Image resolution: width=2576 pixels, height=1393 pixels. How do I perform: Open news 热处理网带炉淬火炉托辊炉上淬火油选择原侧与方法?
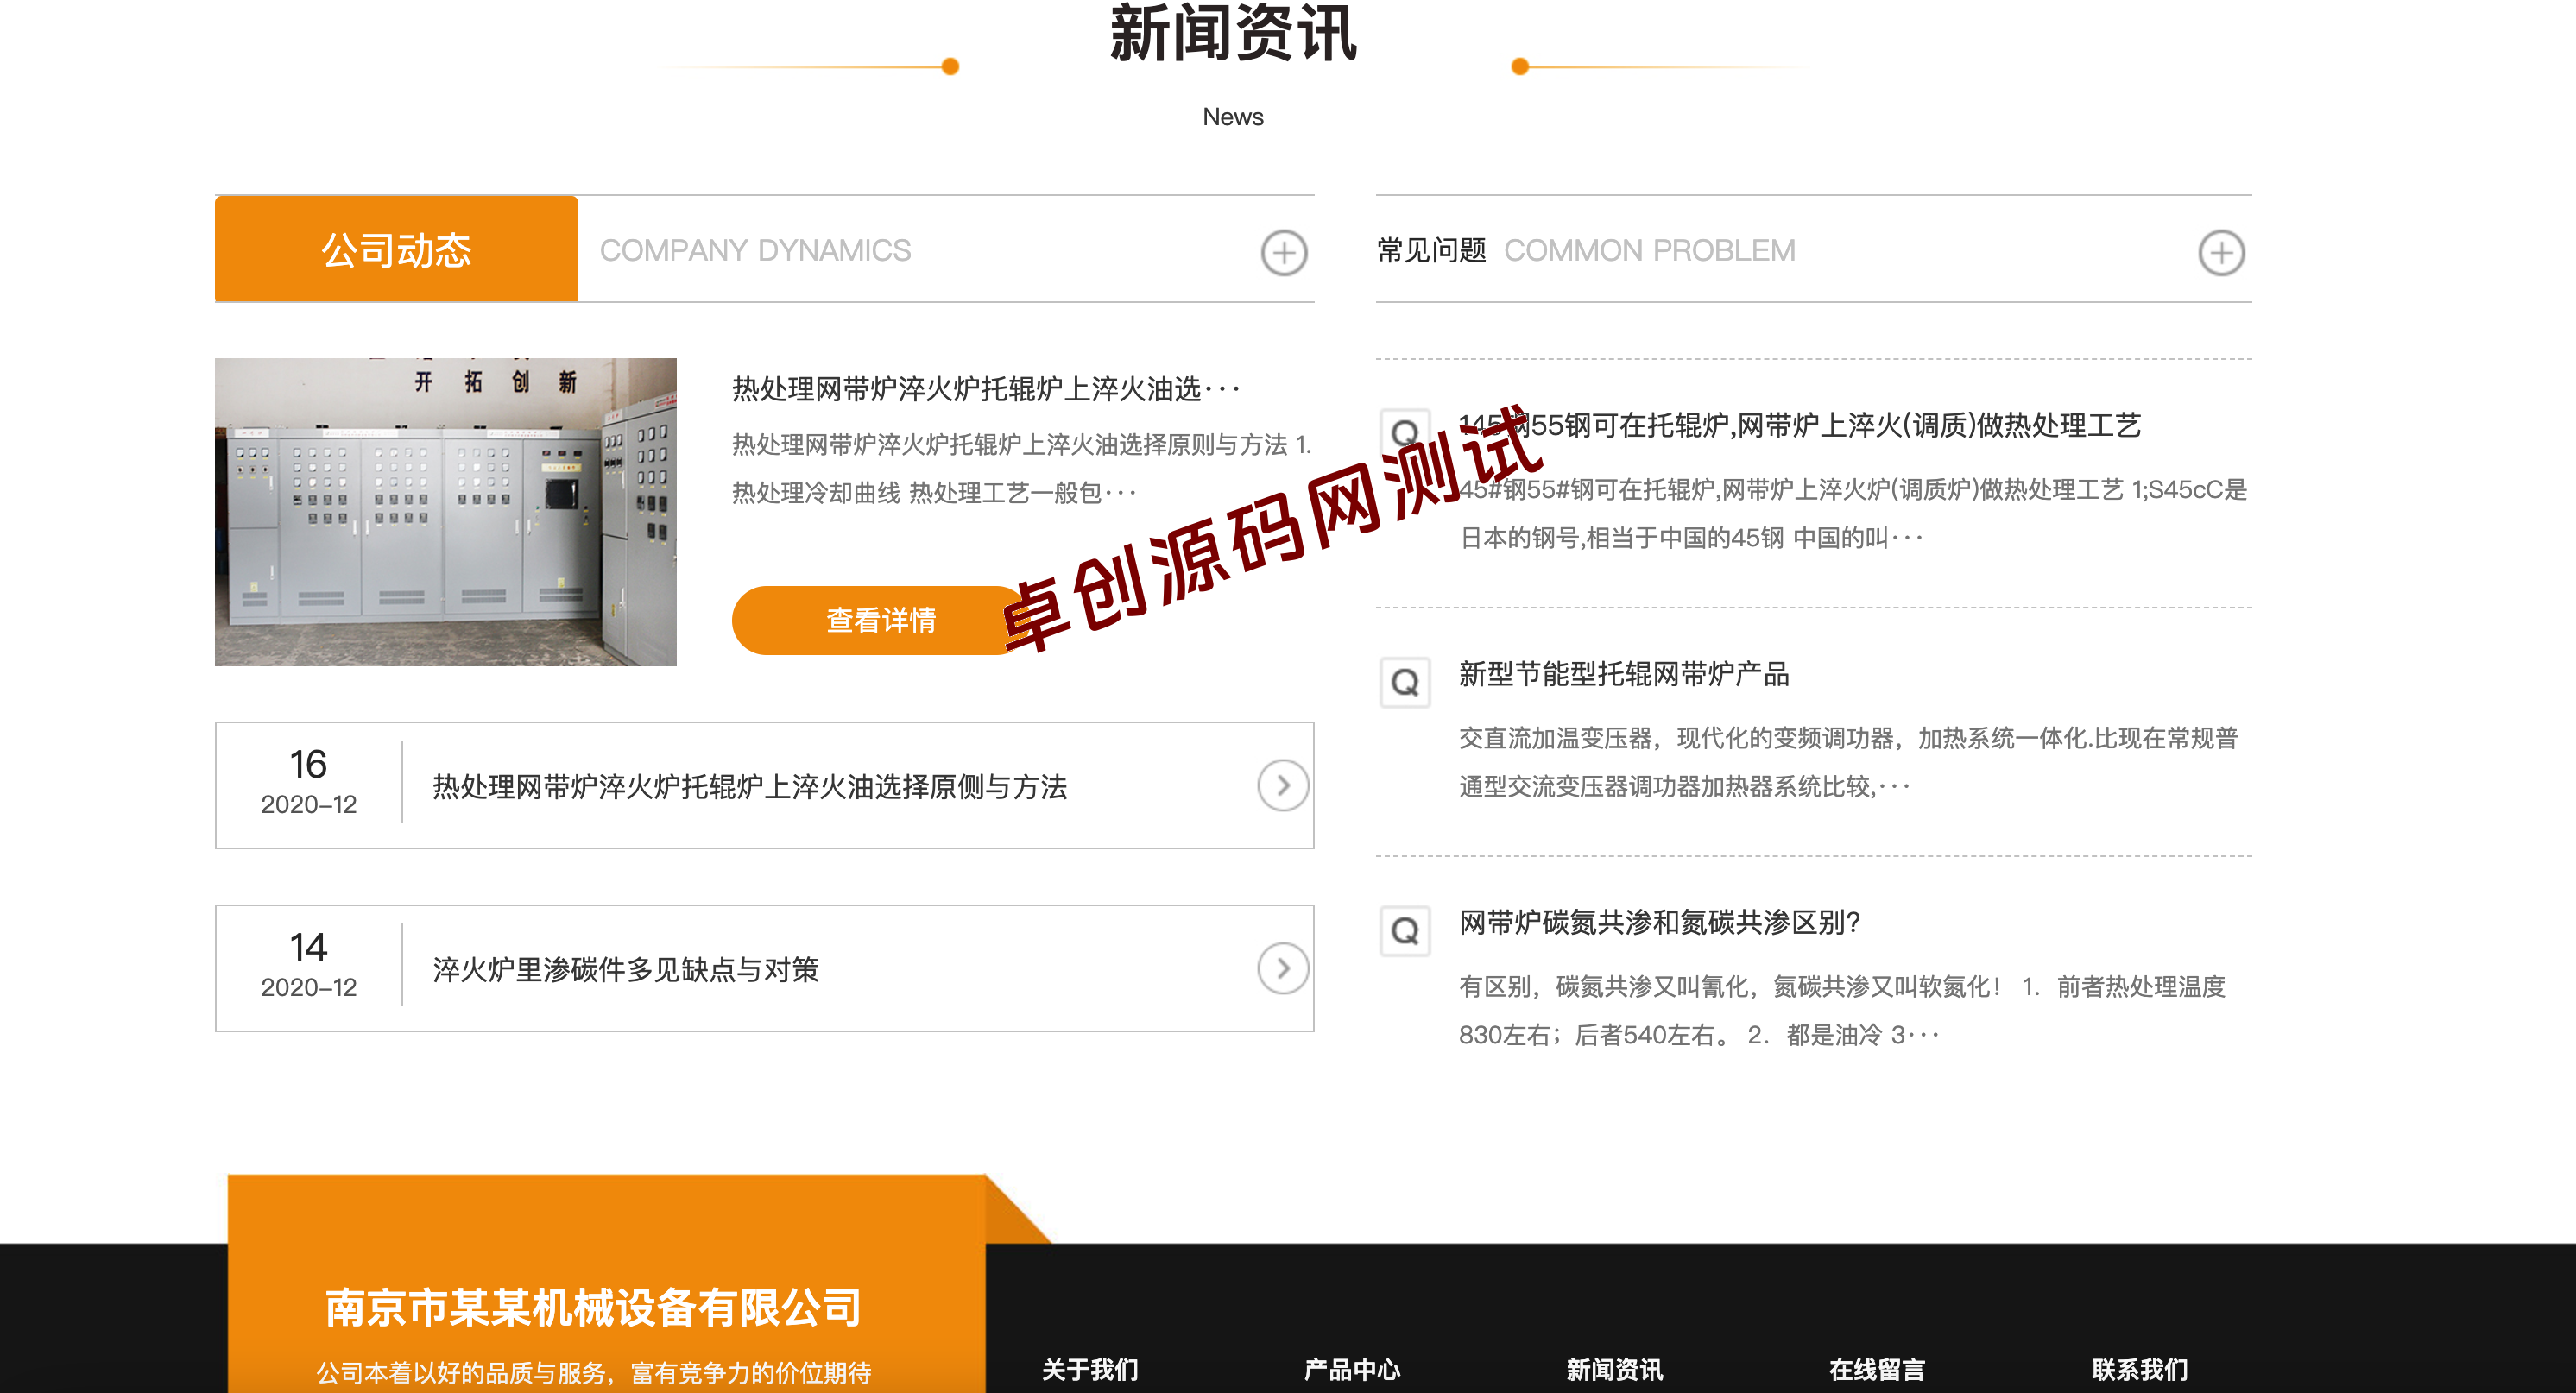point(749,786)
